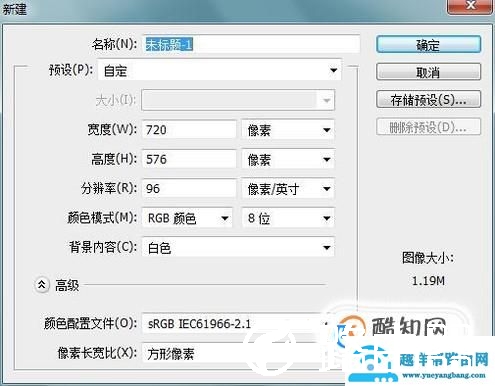Collapse the 高级 section chevron
Screen dimensions: 495x386
point(42,285)
